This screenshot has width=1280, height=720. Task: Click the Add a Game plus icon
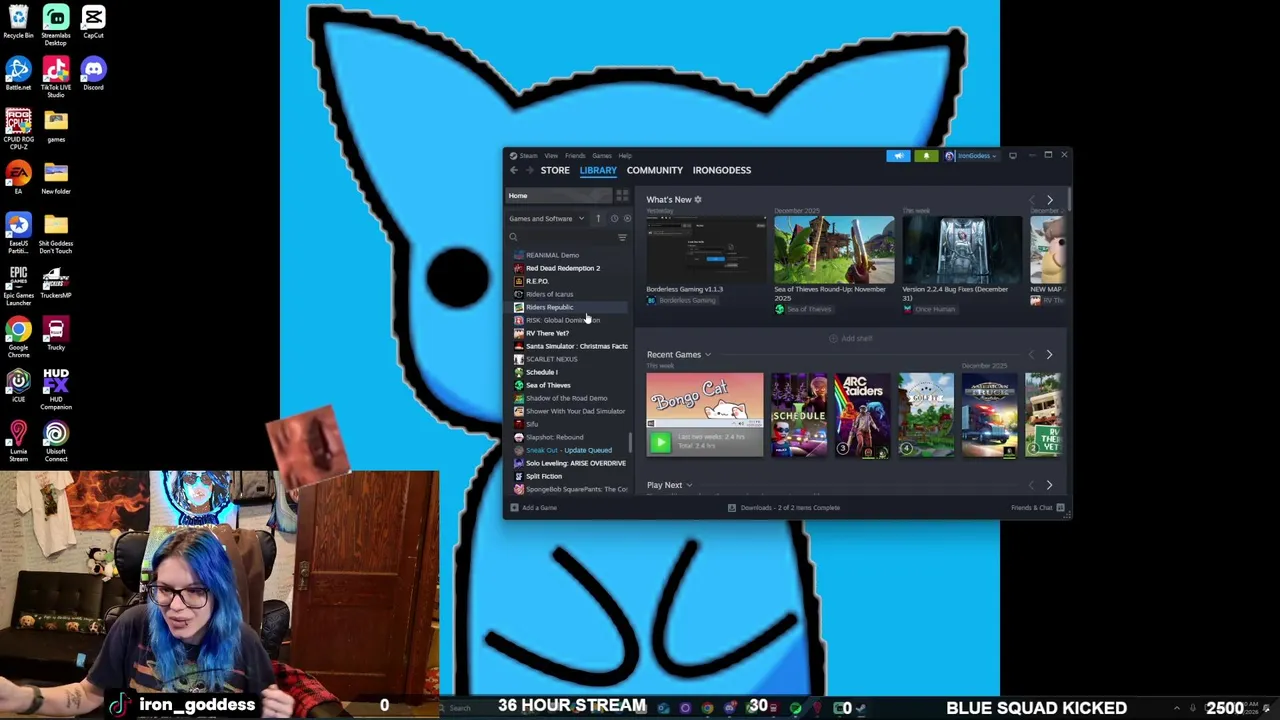514,507
